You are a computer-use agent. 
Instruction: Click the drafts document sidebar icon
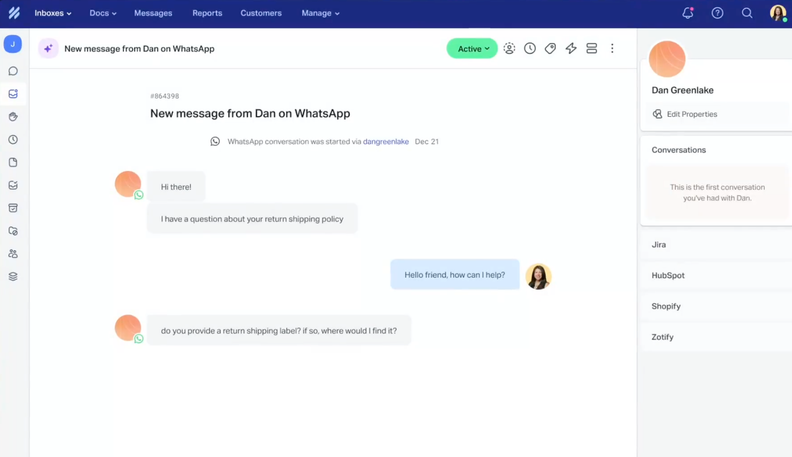[13, 162]
